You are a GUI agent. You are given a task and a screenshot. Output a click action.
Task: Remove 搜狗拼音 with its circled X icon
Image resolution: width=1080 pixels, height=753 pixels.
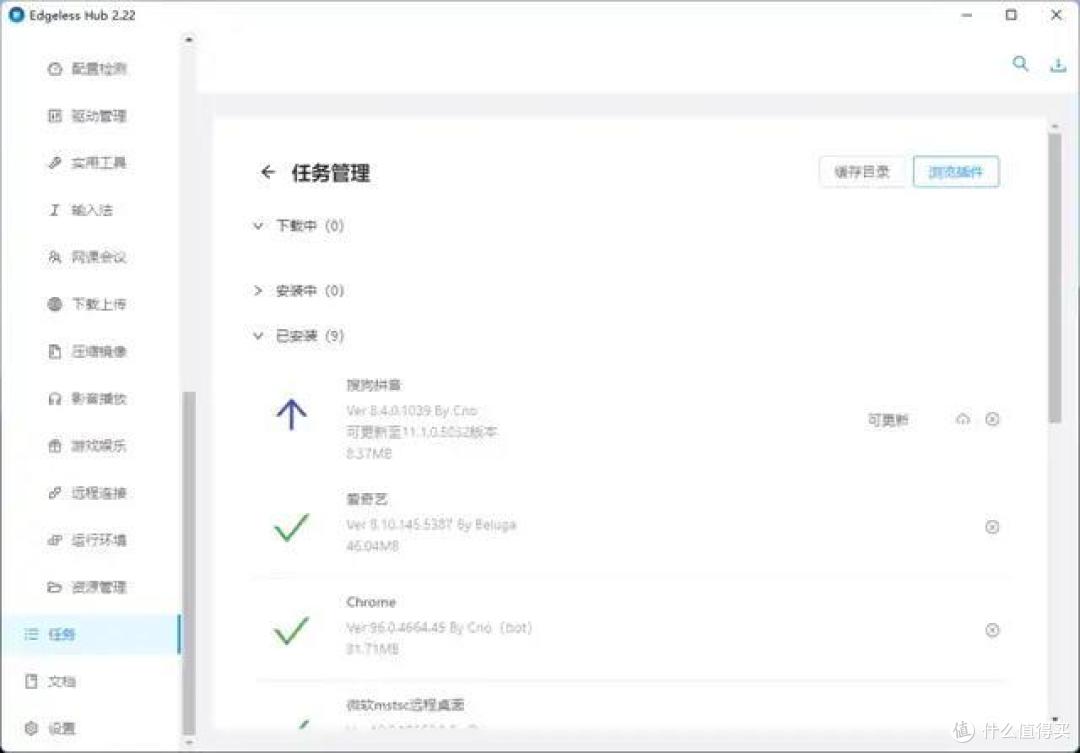pos(992,419)
